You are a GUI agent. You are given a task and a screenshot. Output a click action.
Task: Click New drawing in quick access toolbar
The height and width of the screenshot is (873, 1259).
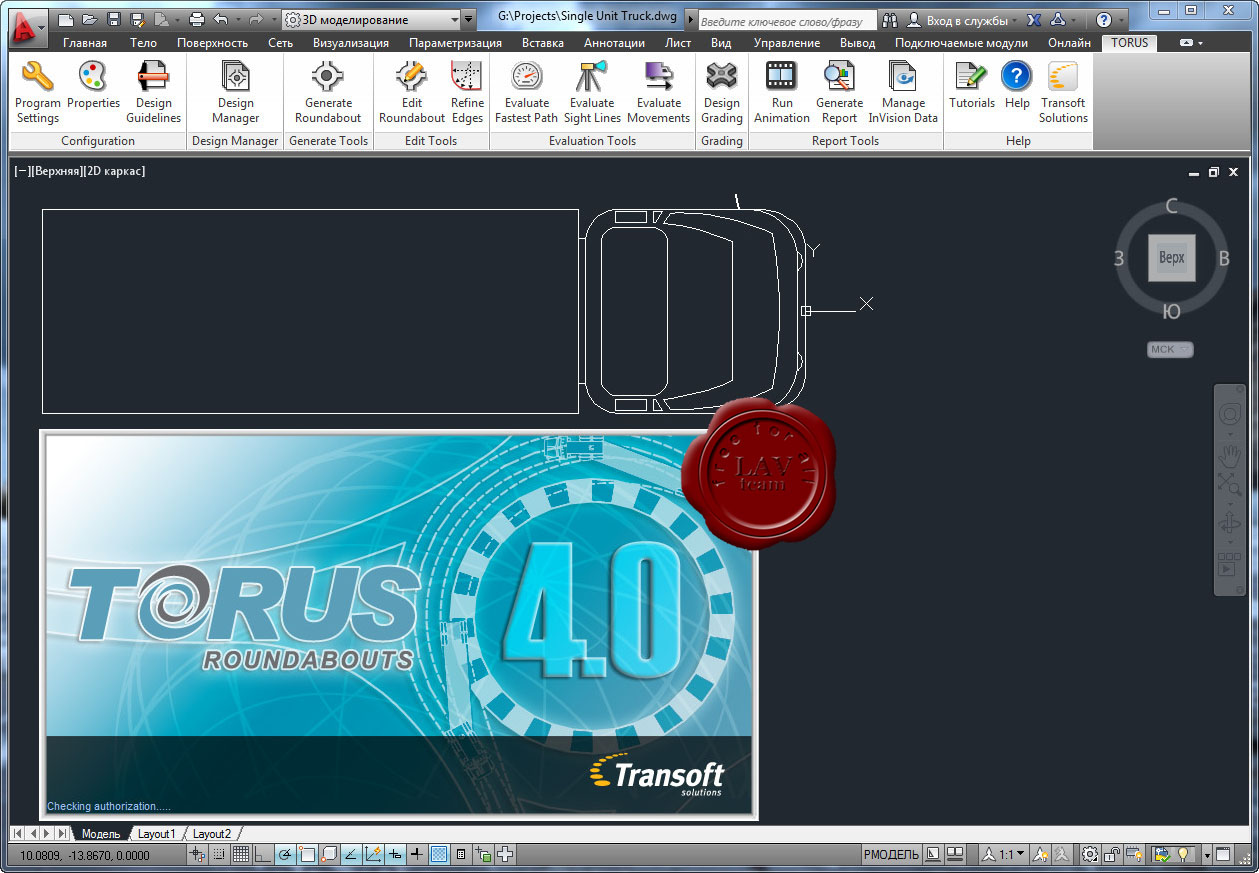pos(66,19)
